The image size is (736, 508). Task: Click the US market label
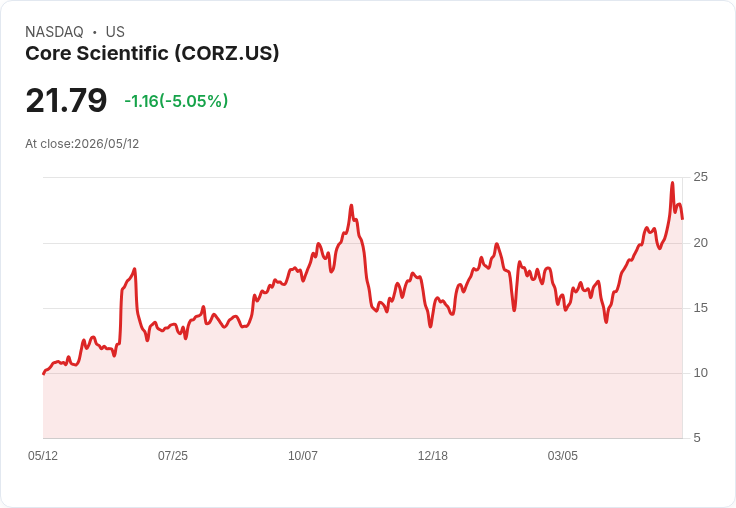click(x=115, y=32)
